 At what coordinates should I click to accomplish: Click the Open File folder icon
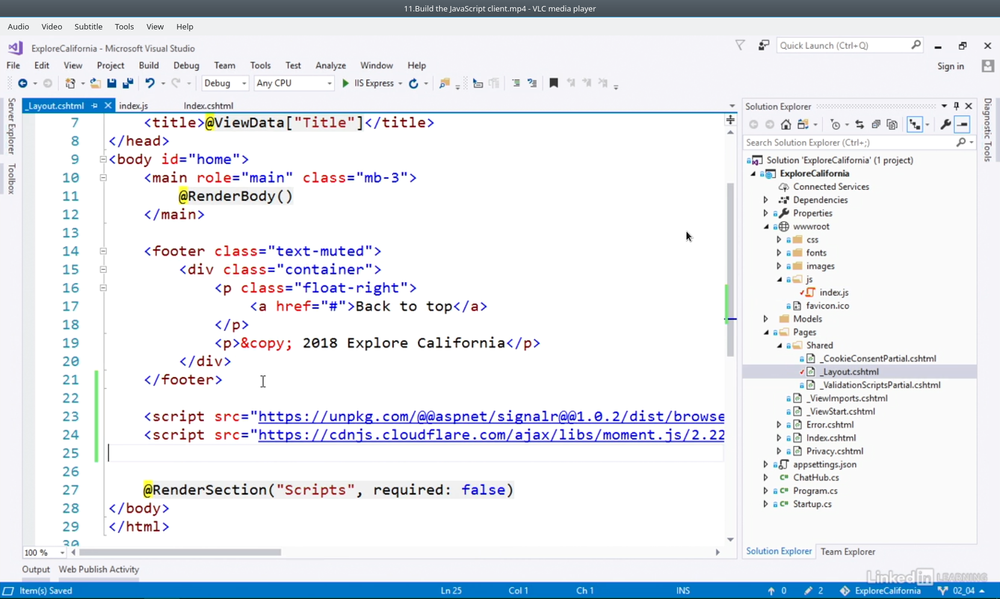[95, 84]
